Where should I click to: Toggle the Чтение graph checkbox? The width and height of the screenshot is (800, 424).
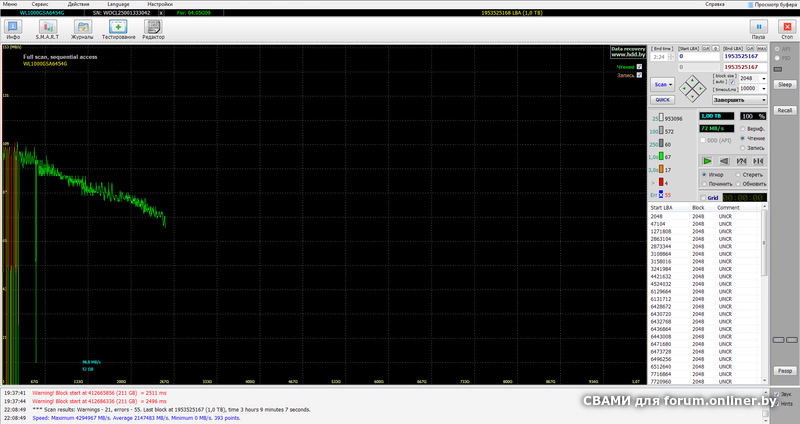tap(639, 67)
